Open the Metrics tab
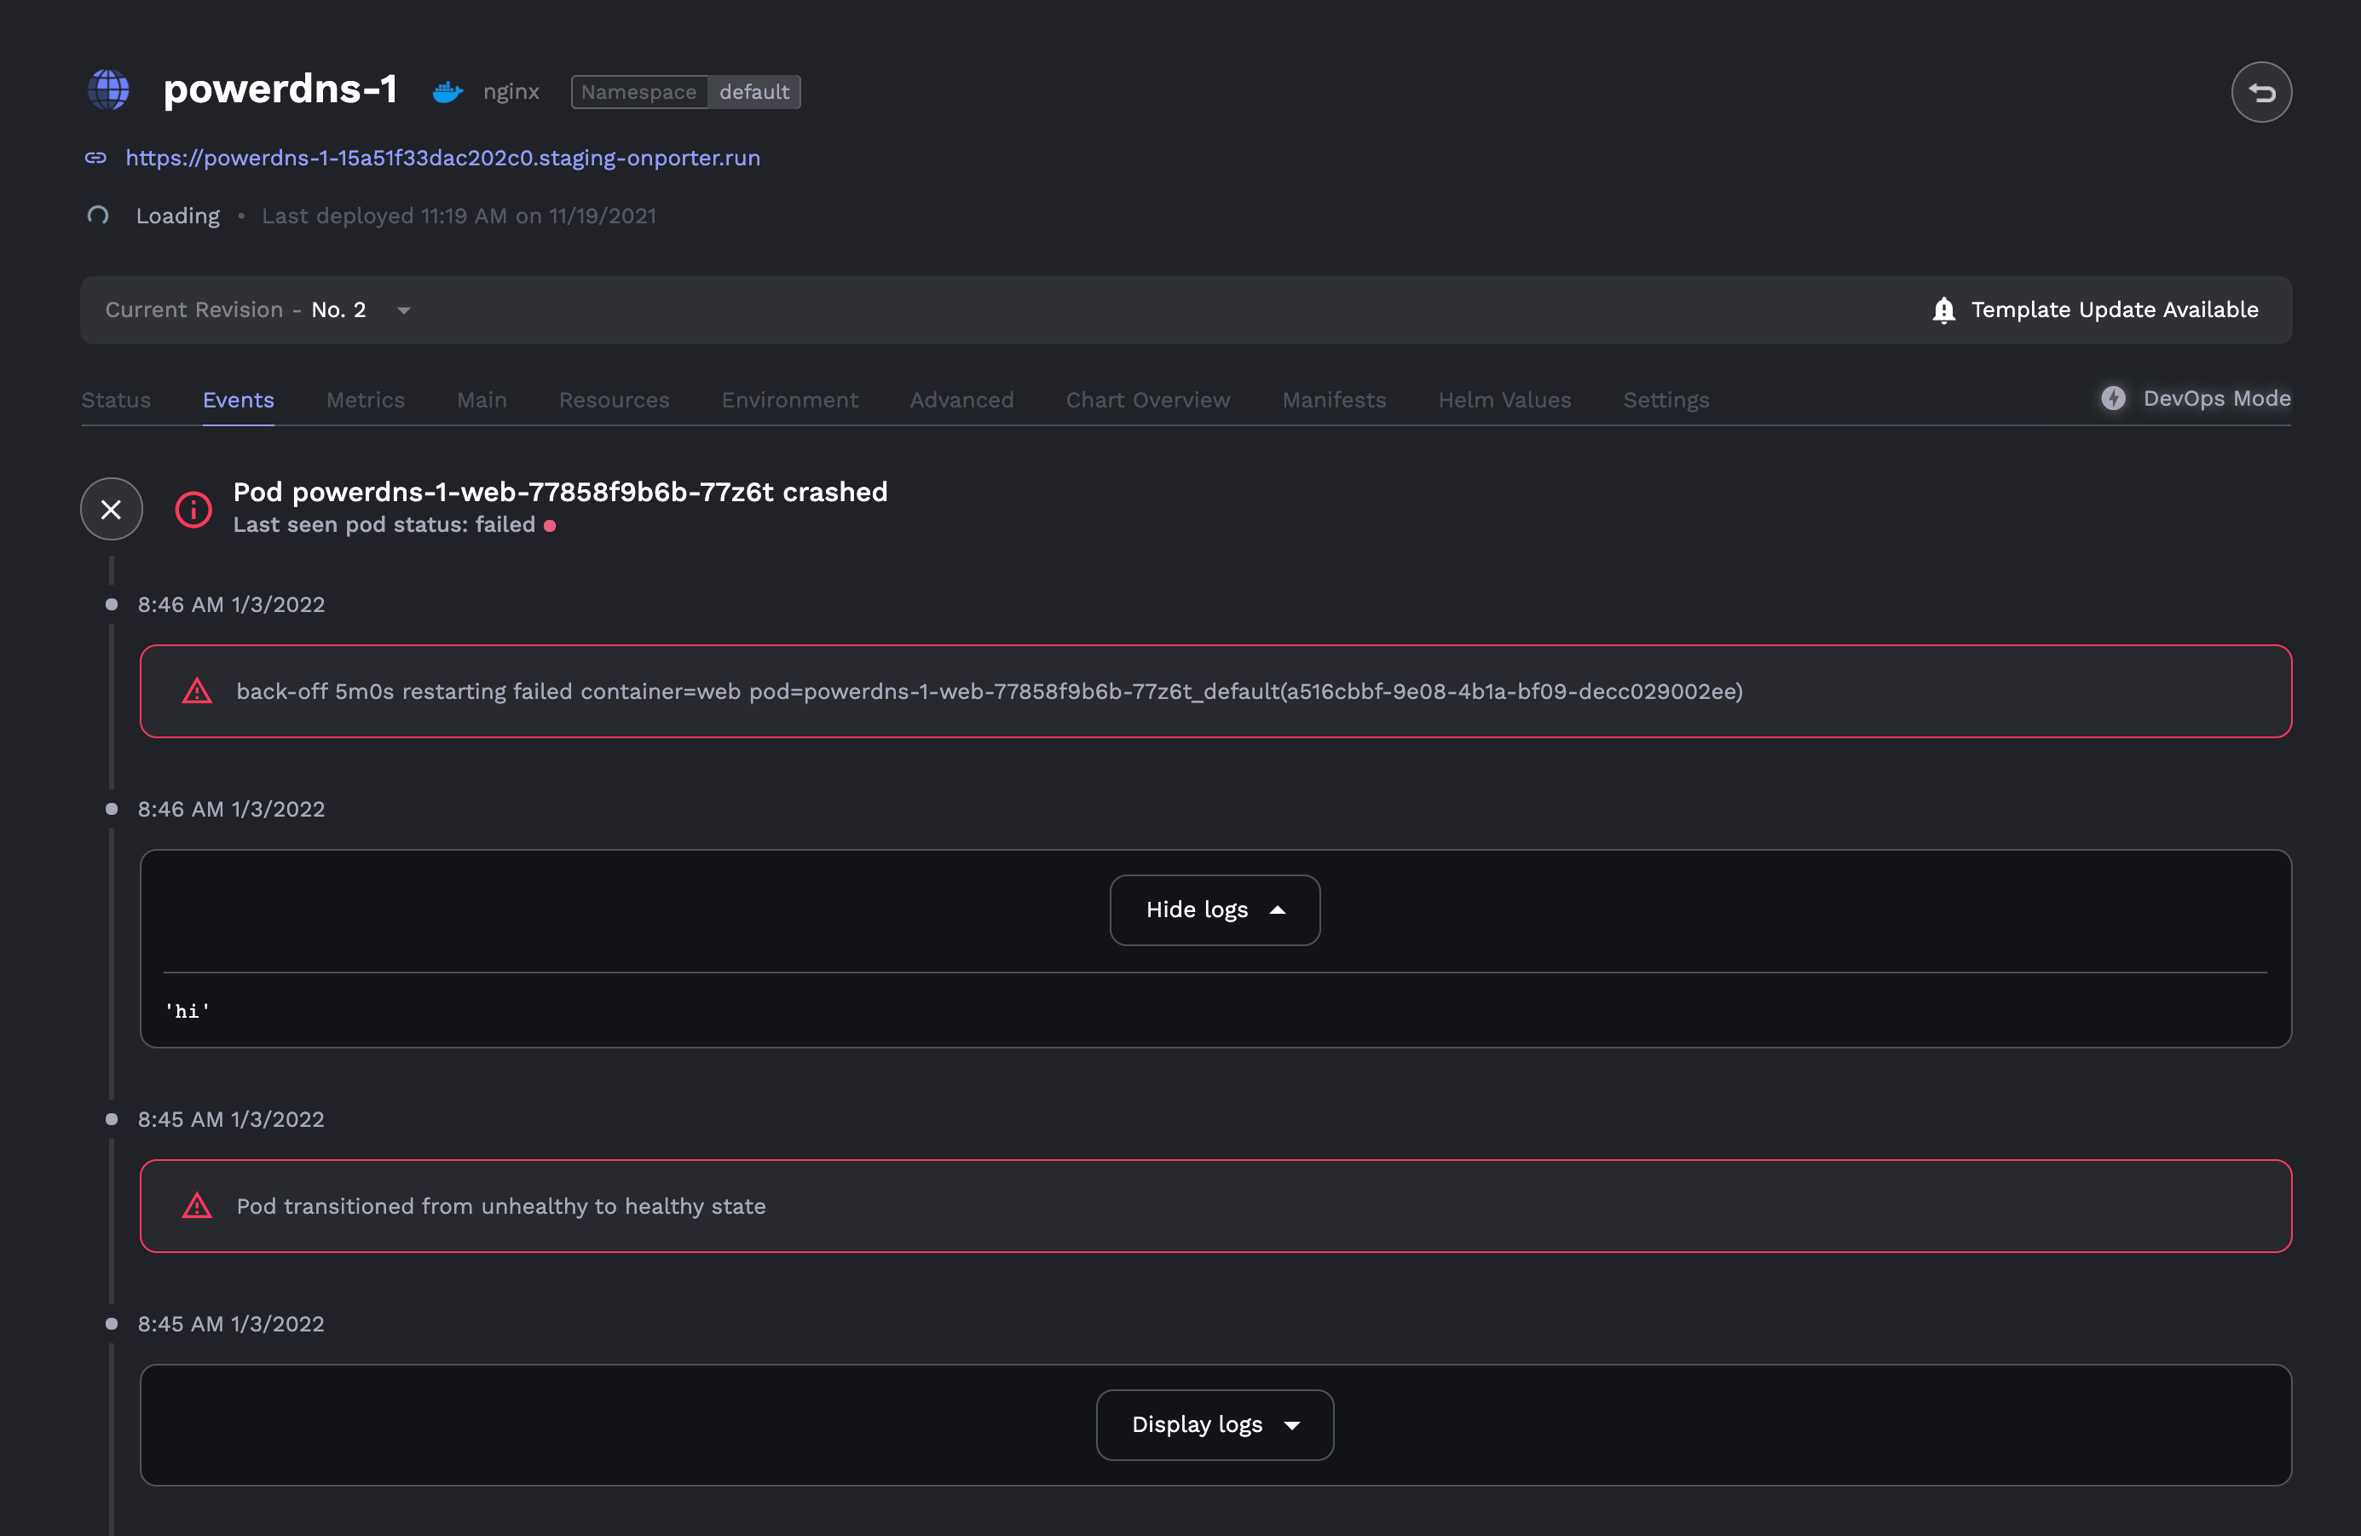2361x1536 pixels. pos(365,400)
